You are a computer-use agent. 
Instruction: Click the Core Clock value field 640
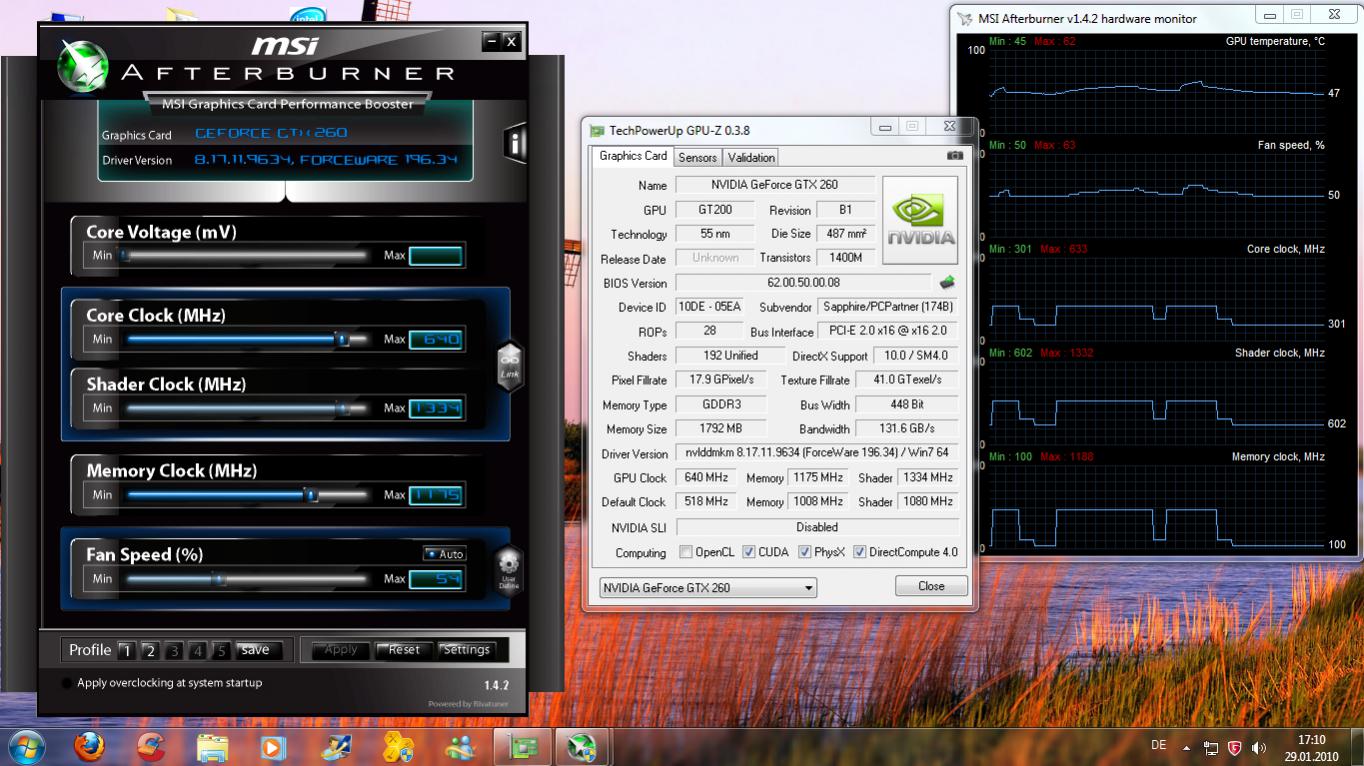click(x=436, y=339)
